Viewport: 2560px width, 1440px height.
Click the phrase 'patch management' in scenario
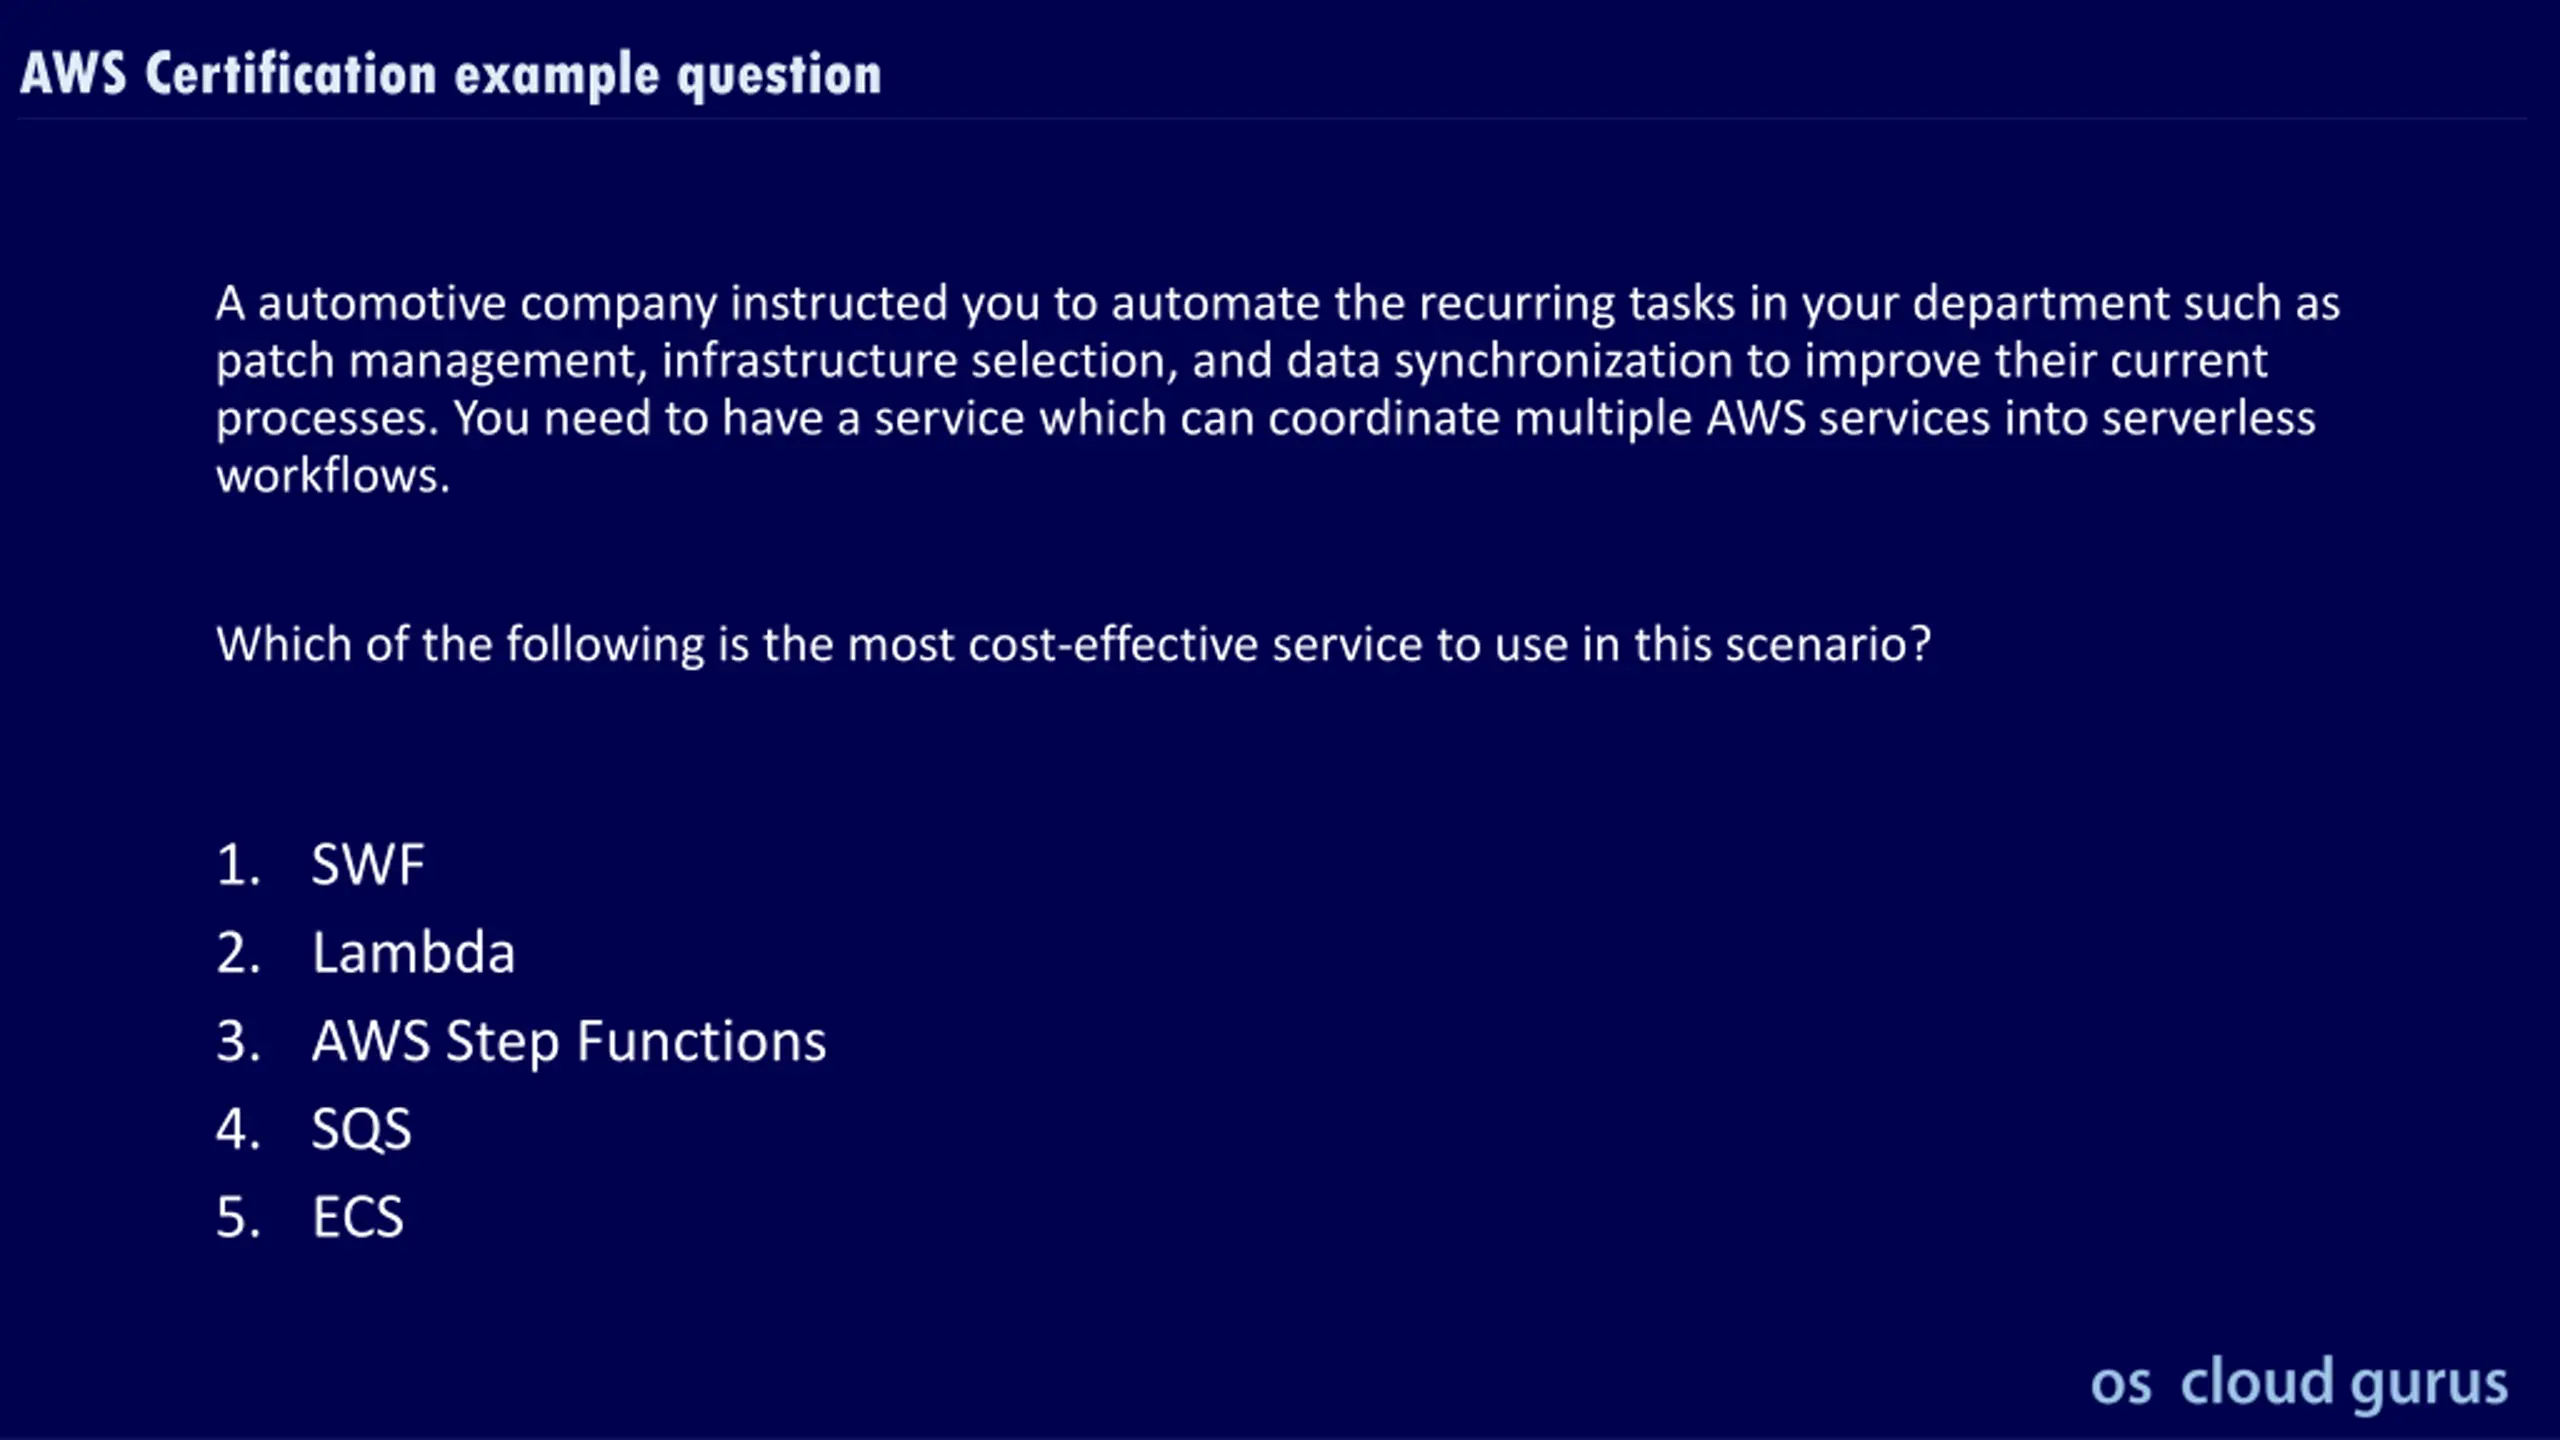[x=431, y=362]
